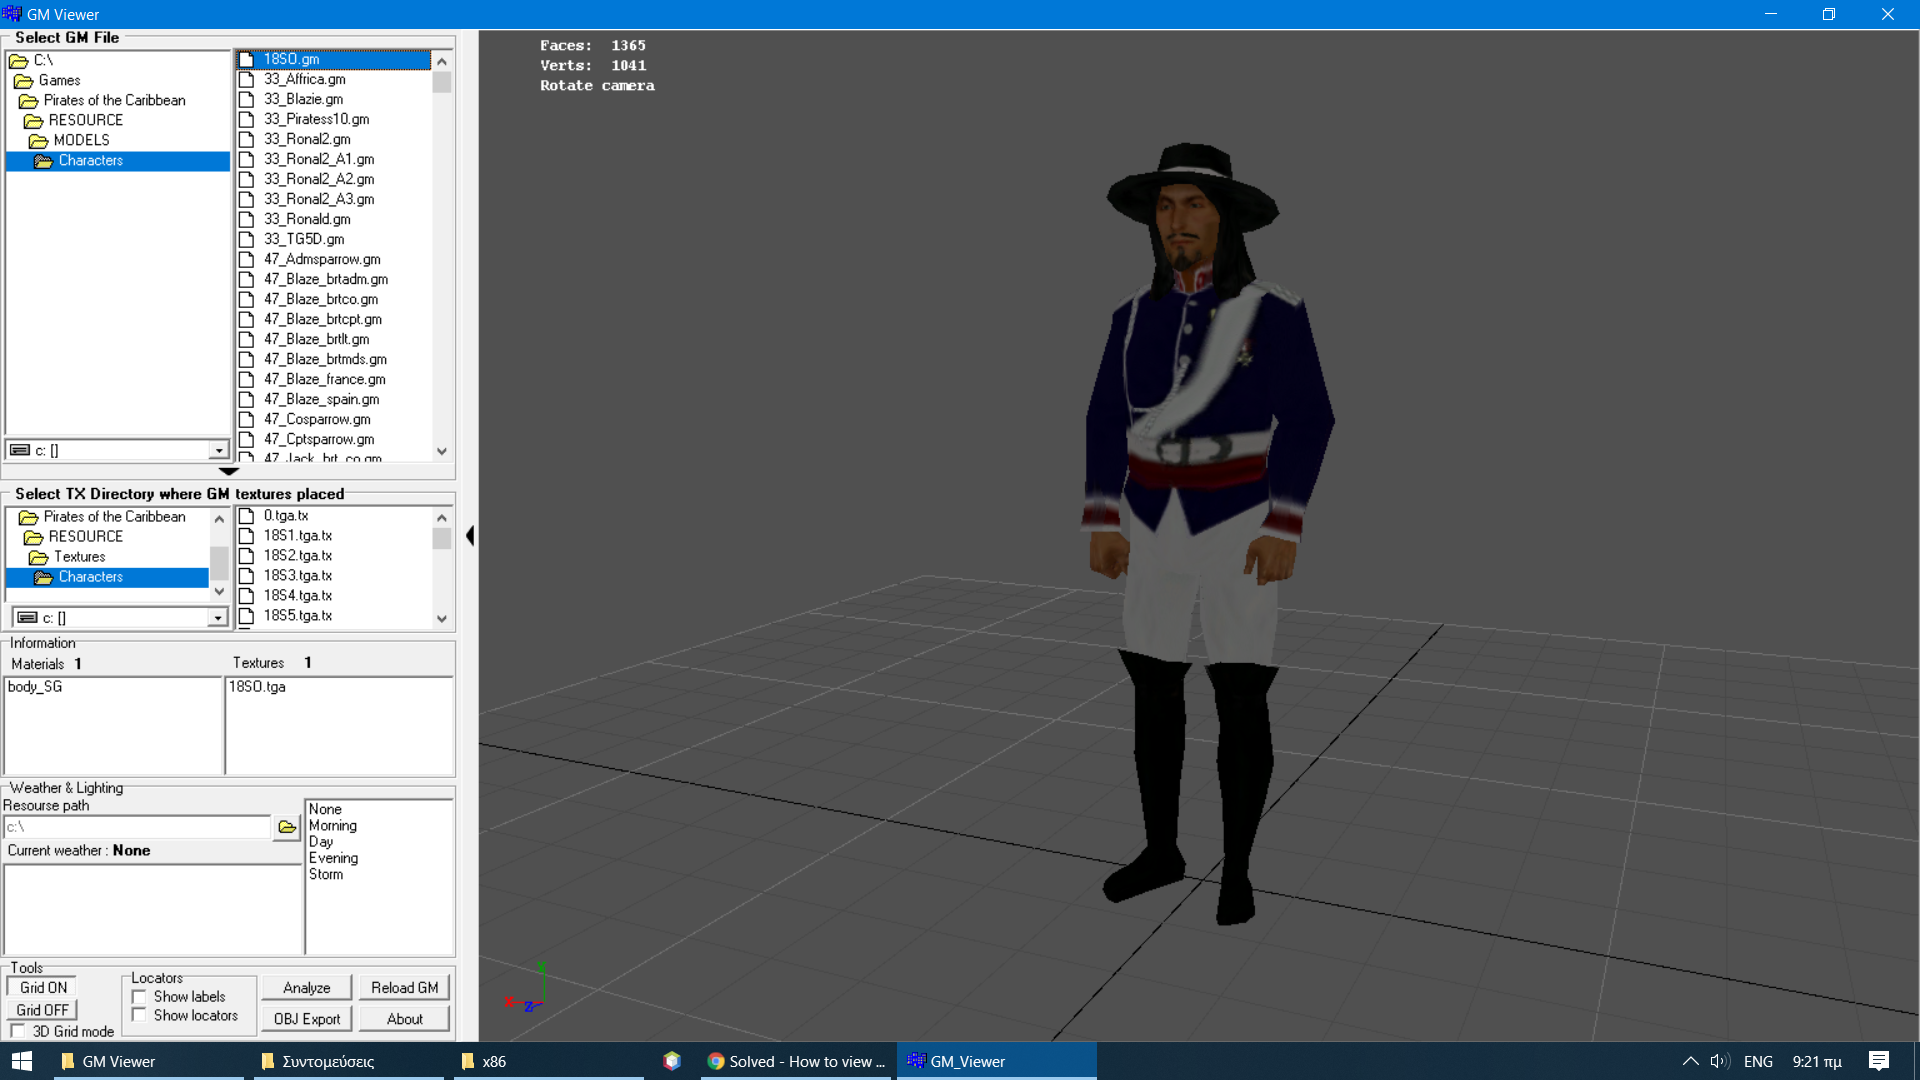Open RESOURCE folder in TX directory tree
1920x1080 pixels.
click(x=74, y=537)
